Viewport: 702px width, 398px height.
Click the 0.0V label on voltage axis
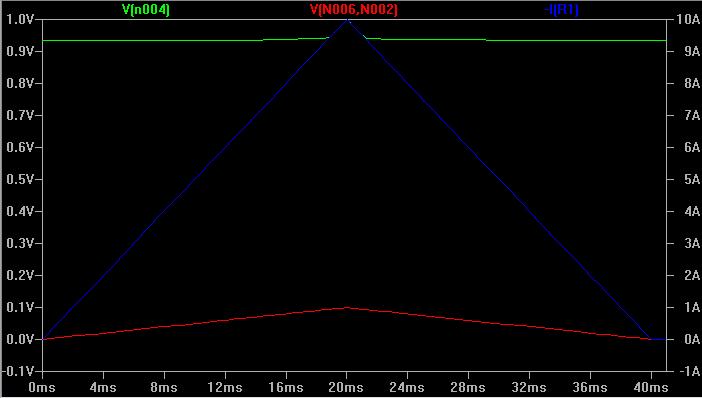click(x=20, y=339)
